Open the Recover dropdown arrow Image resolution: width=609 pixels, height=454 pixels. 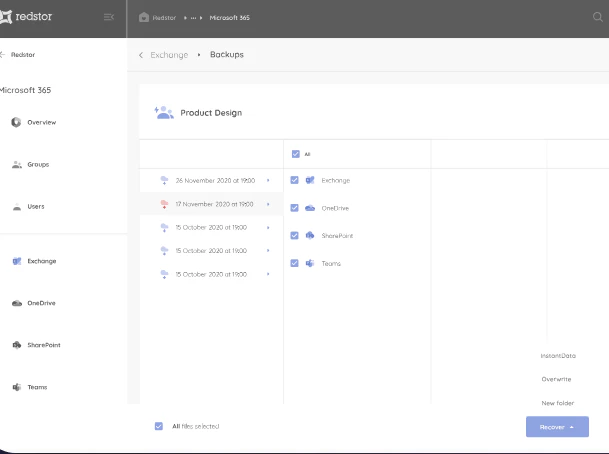point(572,427)
